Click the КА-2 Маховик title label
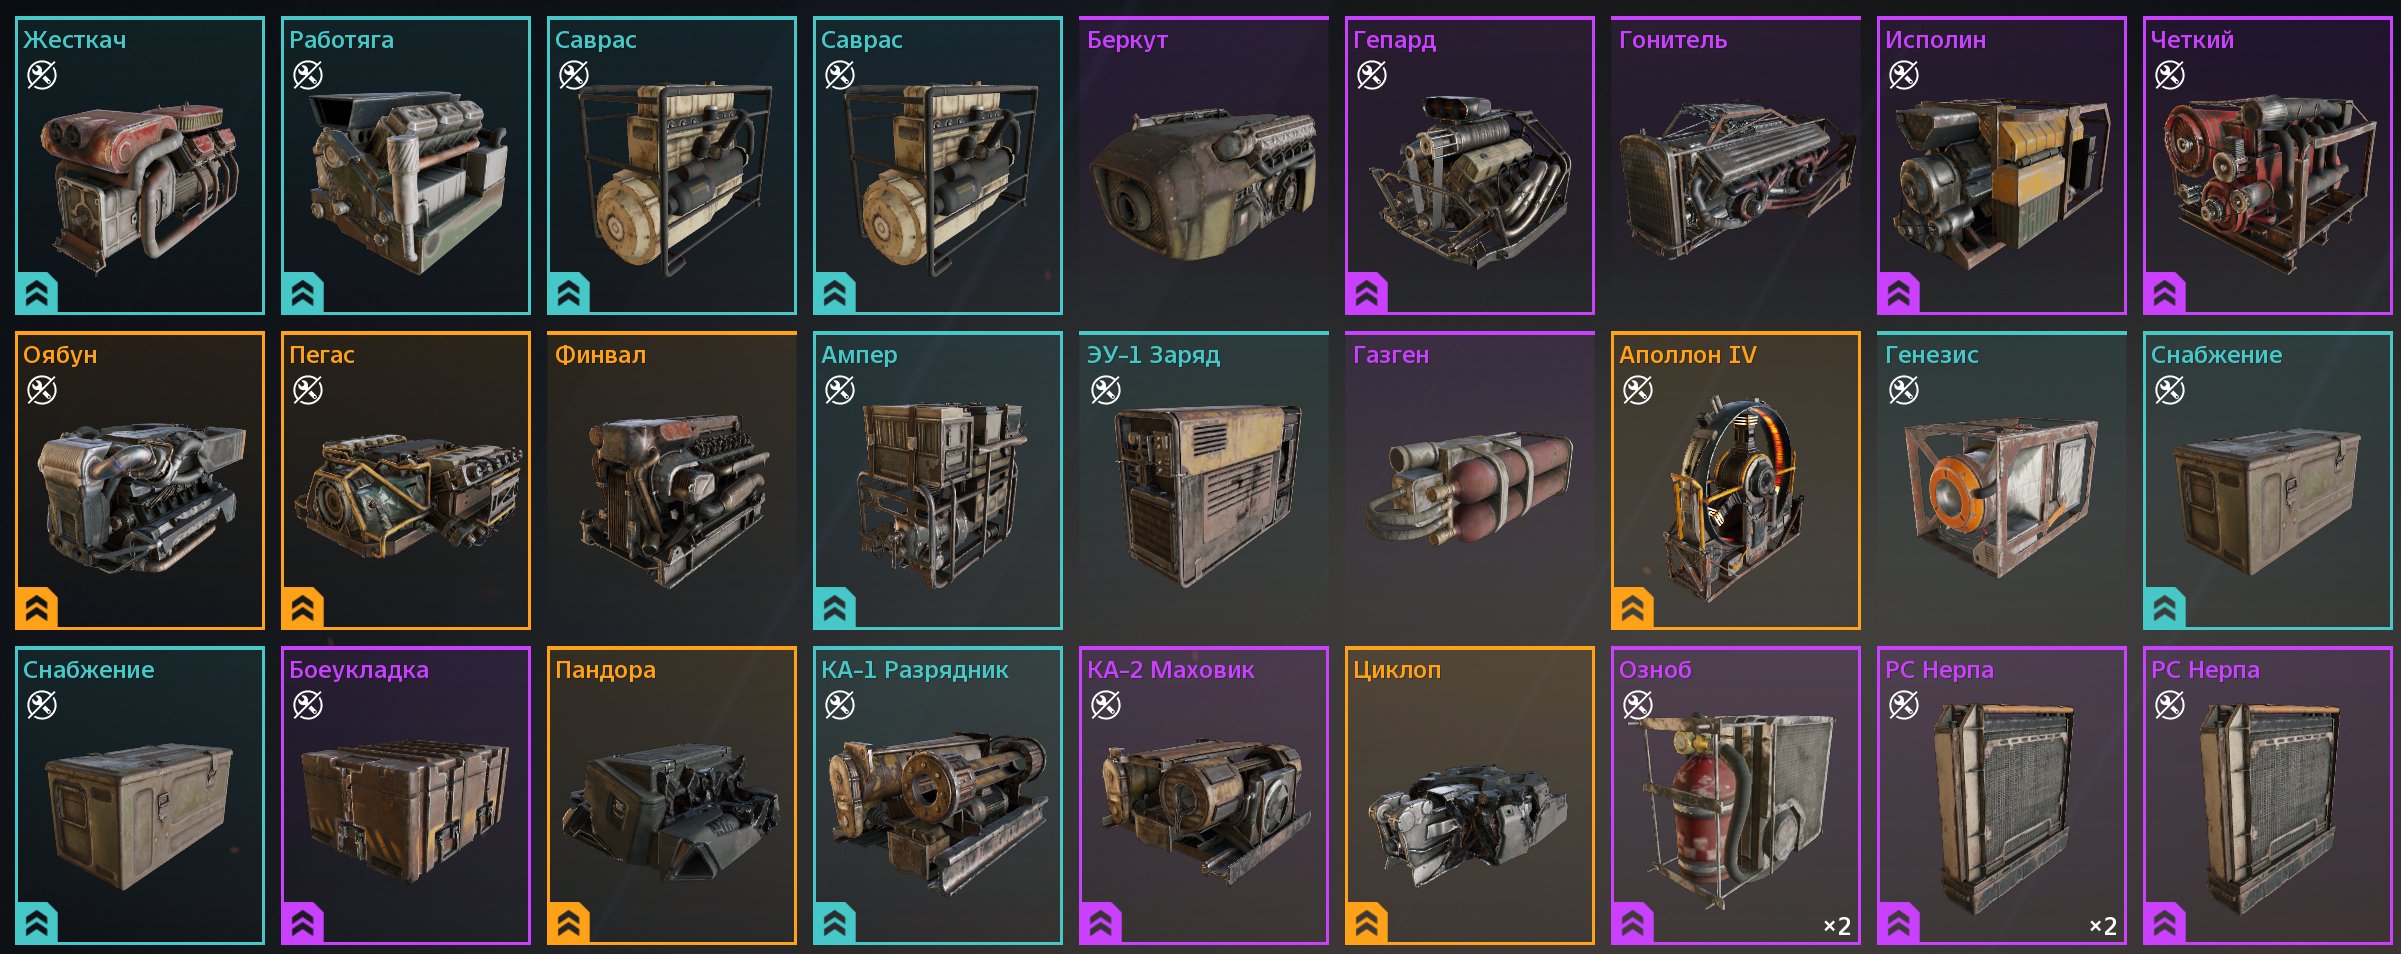The width and height of the screenshot is (2401, 954). [x=1170, y=670]
